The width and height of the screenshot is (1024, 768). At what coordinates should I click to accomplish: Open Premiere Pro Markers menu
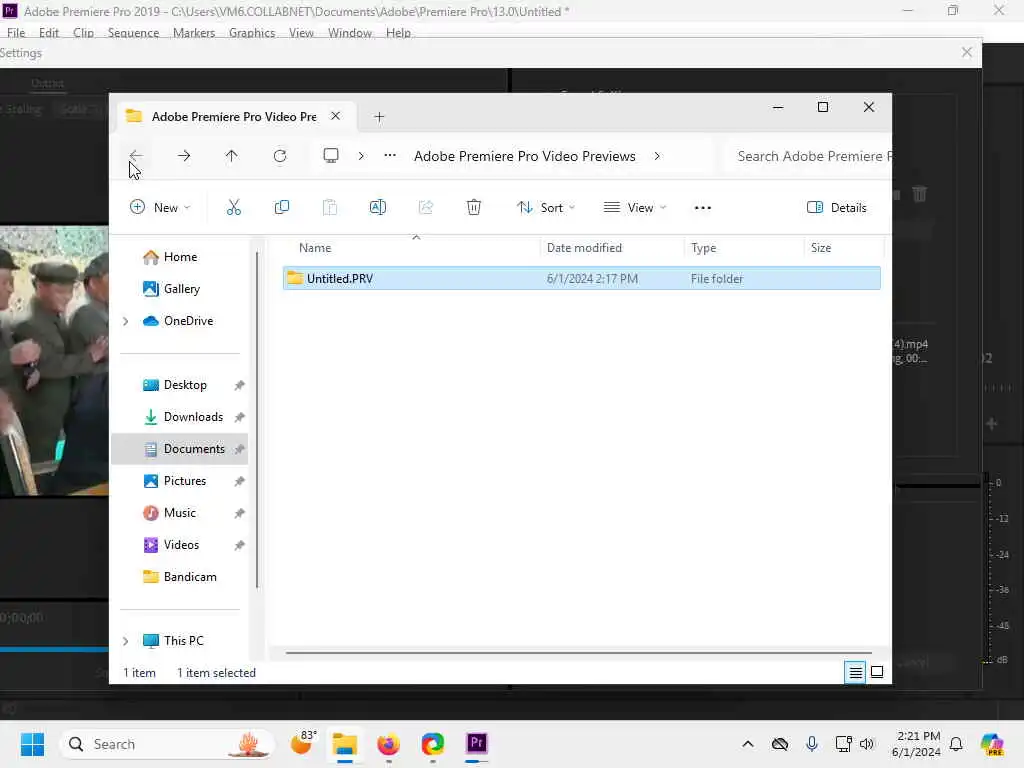pyautogui.click(x=194, y=33)
